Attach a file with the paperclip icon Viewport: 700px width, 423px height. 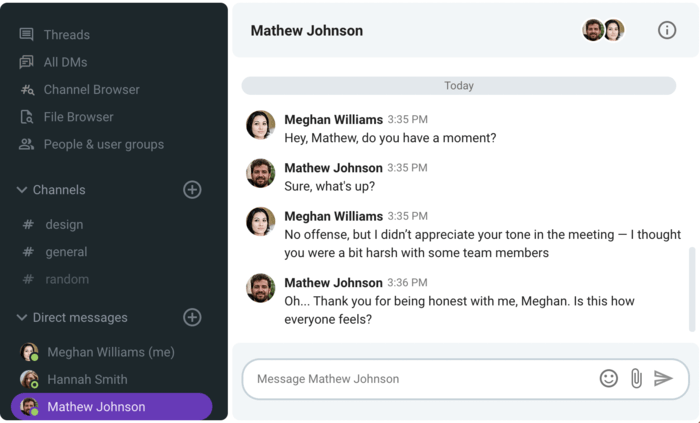click(x=636, y=378)
